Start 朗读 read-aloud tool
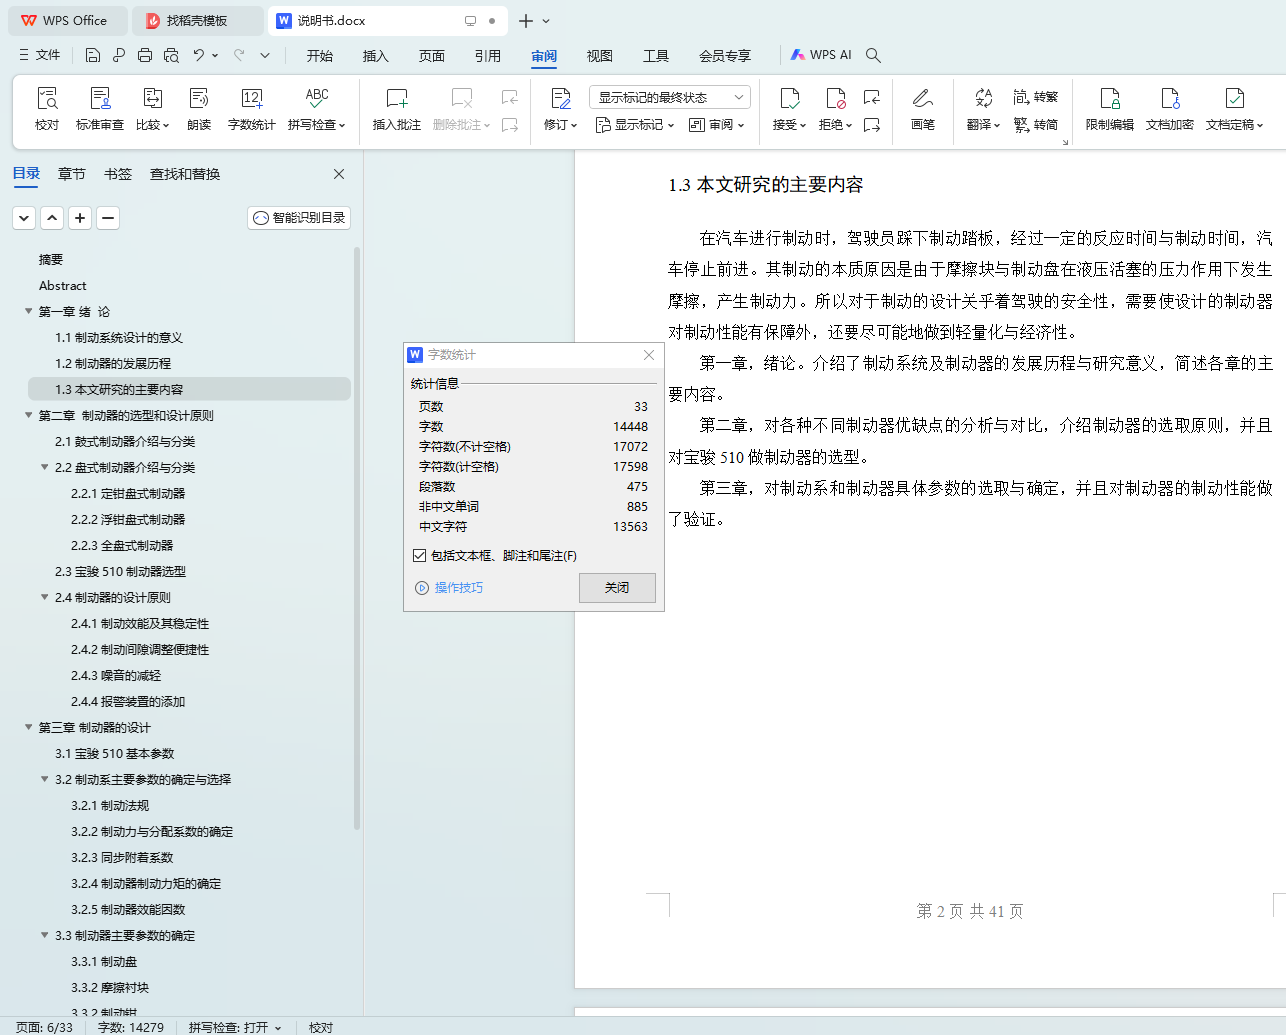 pyautogui.click(x=199, y=109)
